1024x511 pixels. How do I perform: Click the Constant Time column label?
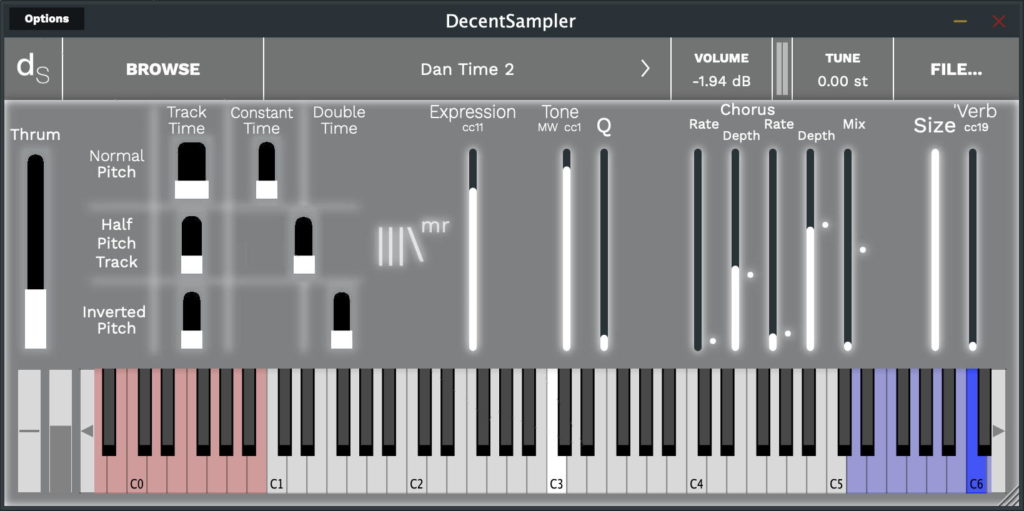(x=261, y=121)
